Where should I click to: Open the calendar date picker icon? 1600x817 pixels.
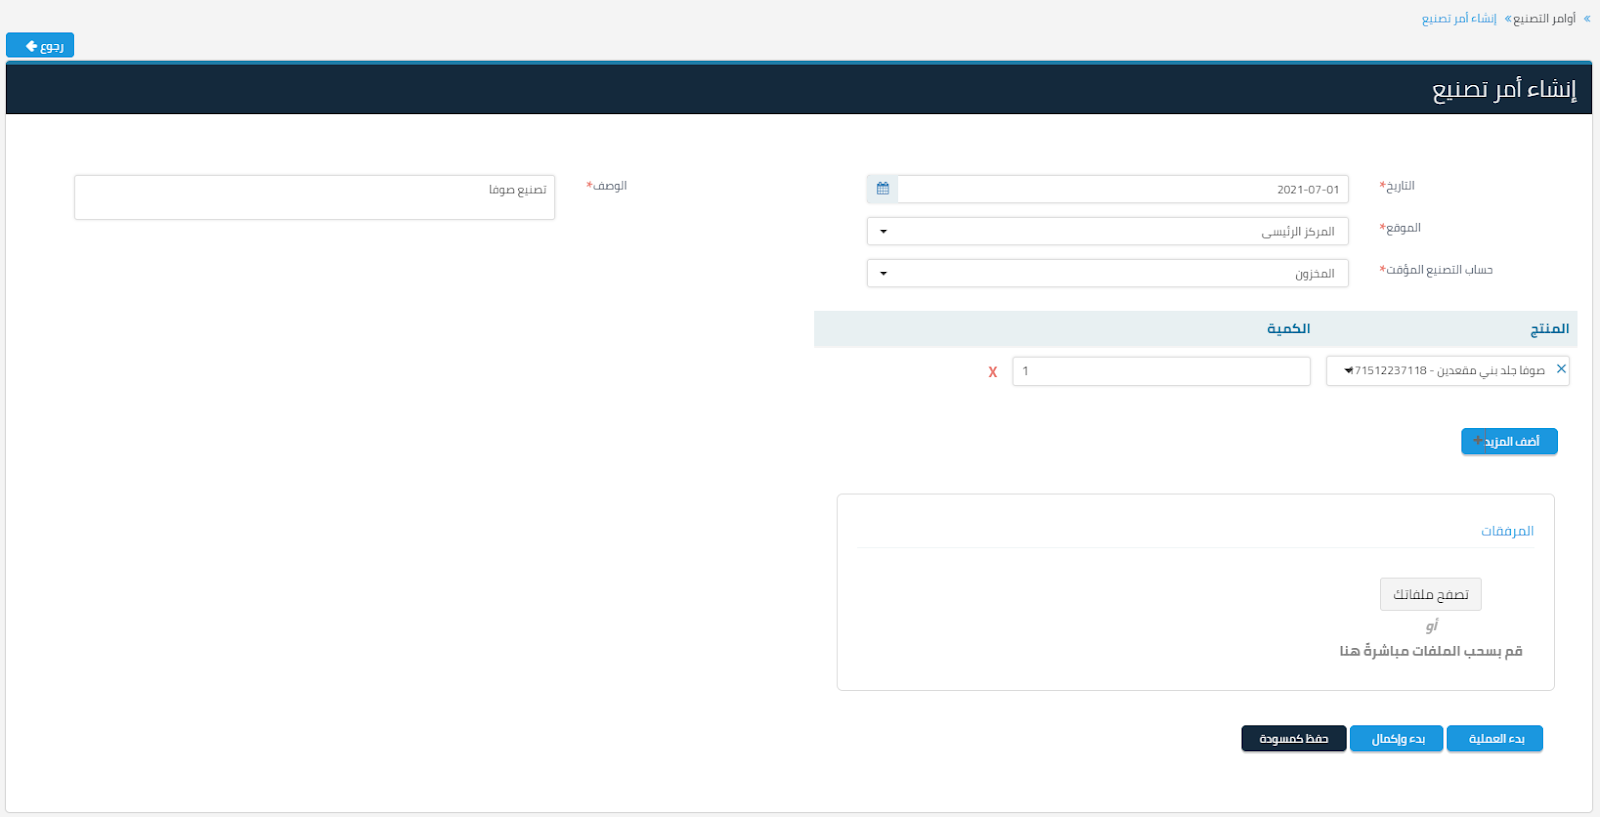(882, 189)
